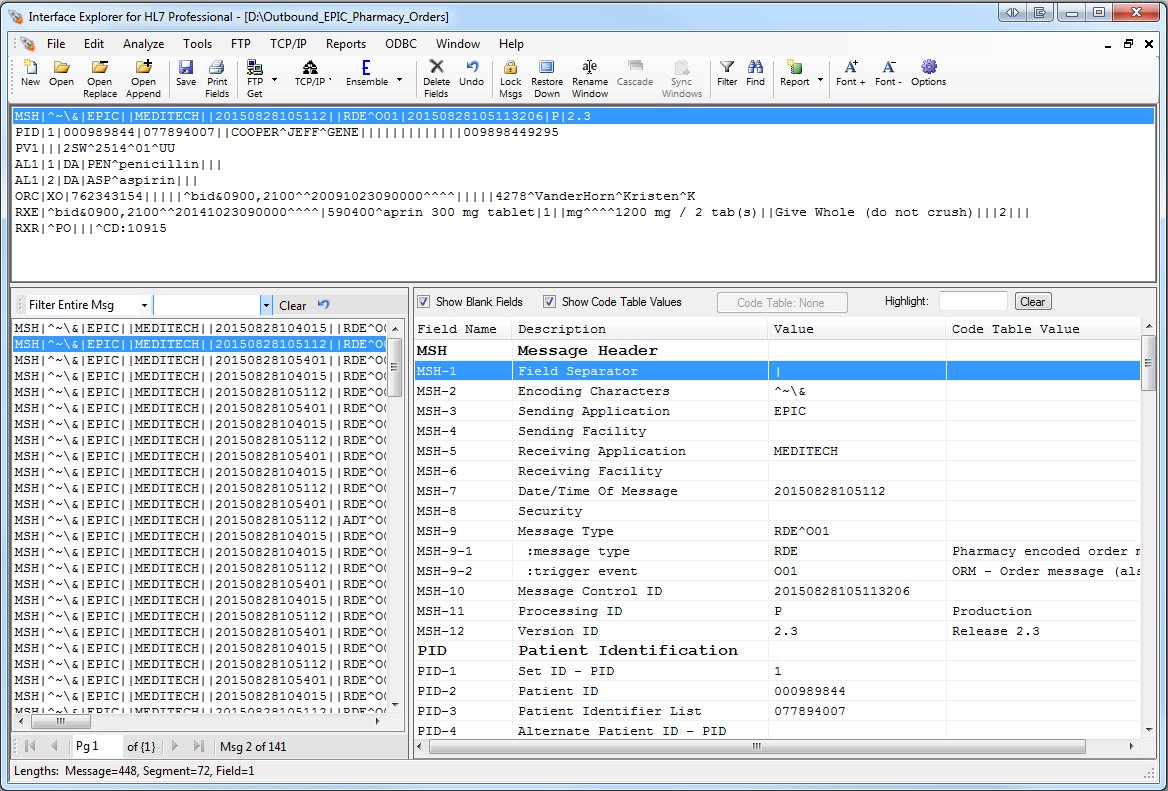This screenshot has height=791, width=1168.
Task: Open the filter text combo box arrow
Action: pyautogui.click(x=266, y=305)
